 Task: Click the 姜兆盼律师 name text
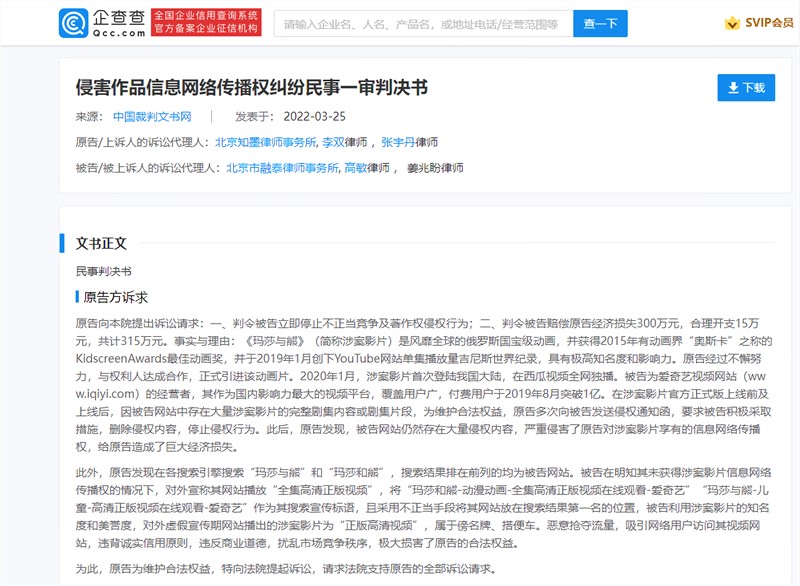point(435,168)
